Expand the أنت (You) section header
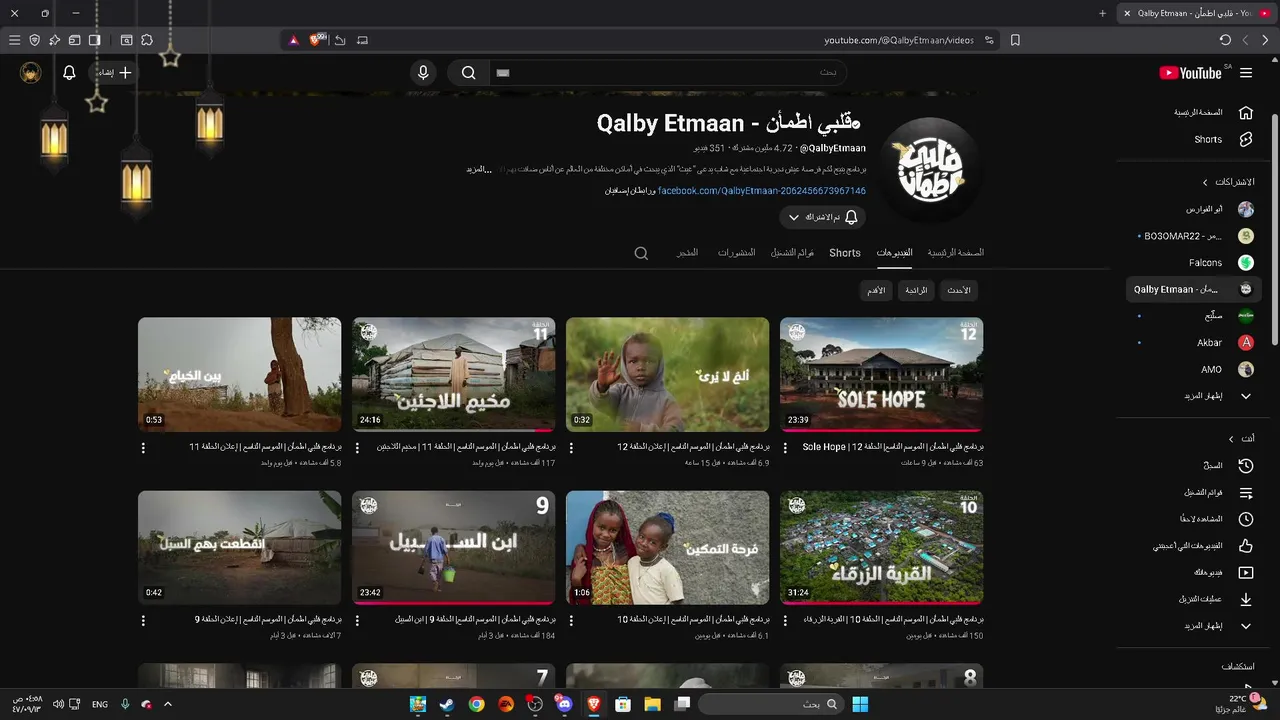1280x720 pixels. tap(1242, 439)
